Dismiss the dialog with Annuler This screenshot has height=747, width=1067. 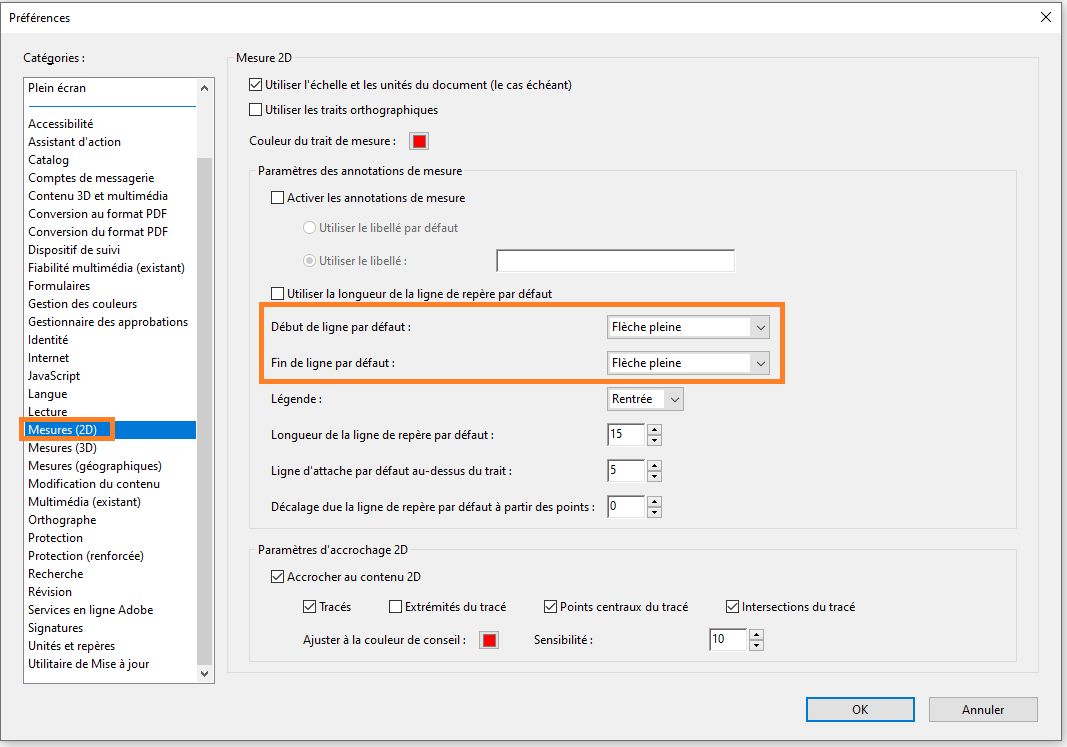(983, 709)
